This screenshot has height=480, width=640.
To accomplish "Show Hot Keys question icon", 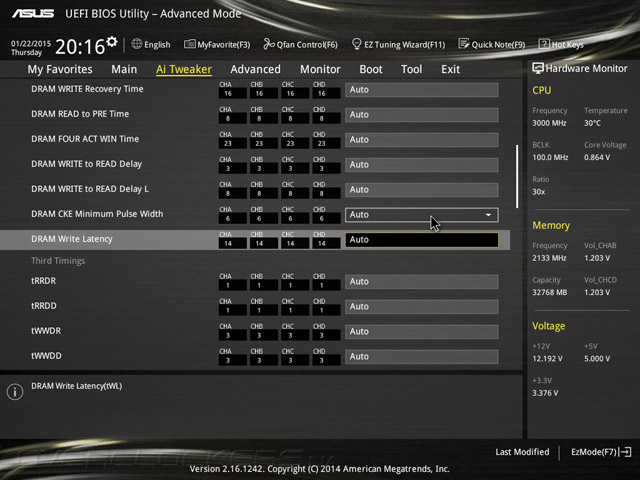I will coord(544,44).
